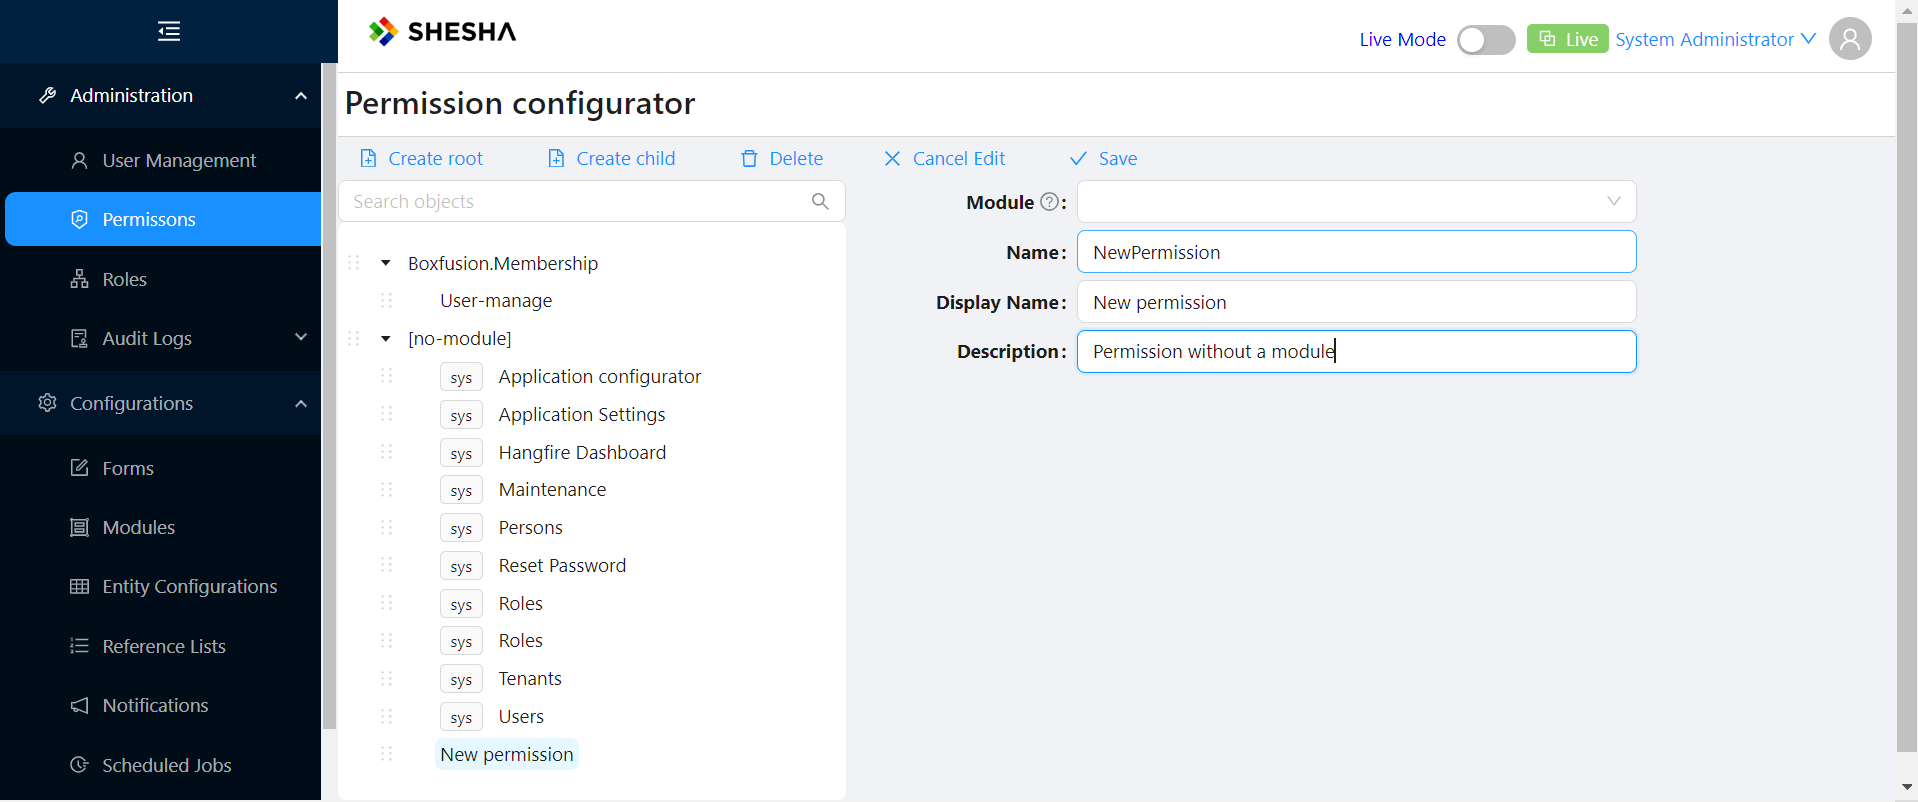Click drag handle beside [no-module]
The height and width of the screenshot is (802, 1918).
pos(354,339)
